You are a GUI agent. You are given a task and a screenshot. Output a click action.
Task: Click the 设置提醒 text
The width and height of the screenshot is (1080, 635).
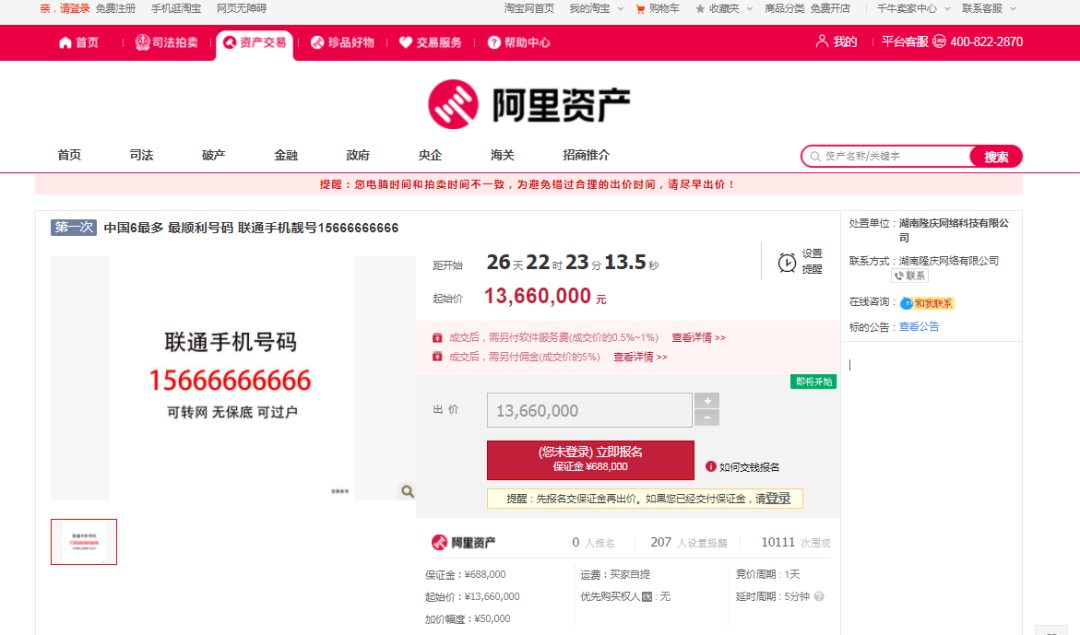click(812, 261)
